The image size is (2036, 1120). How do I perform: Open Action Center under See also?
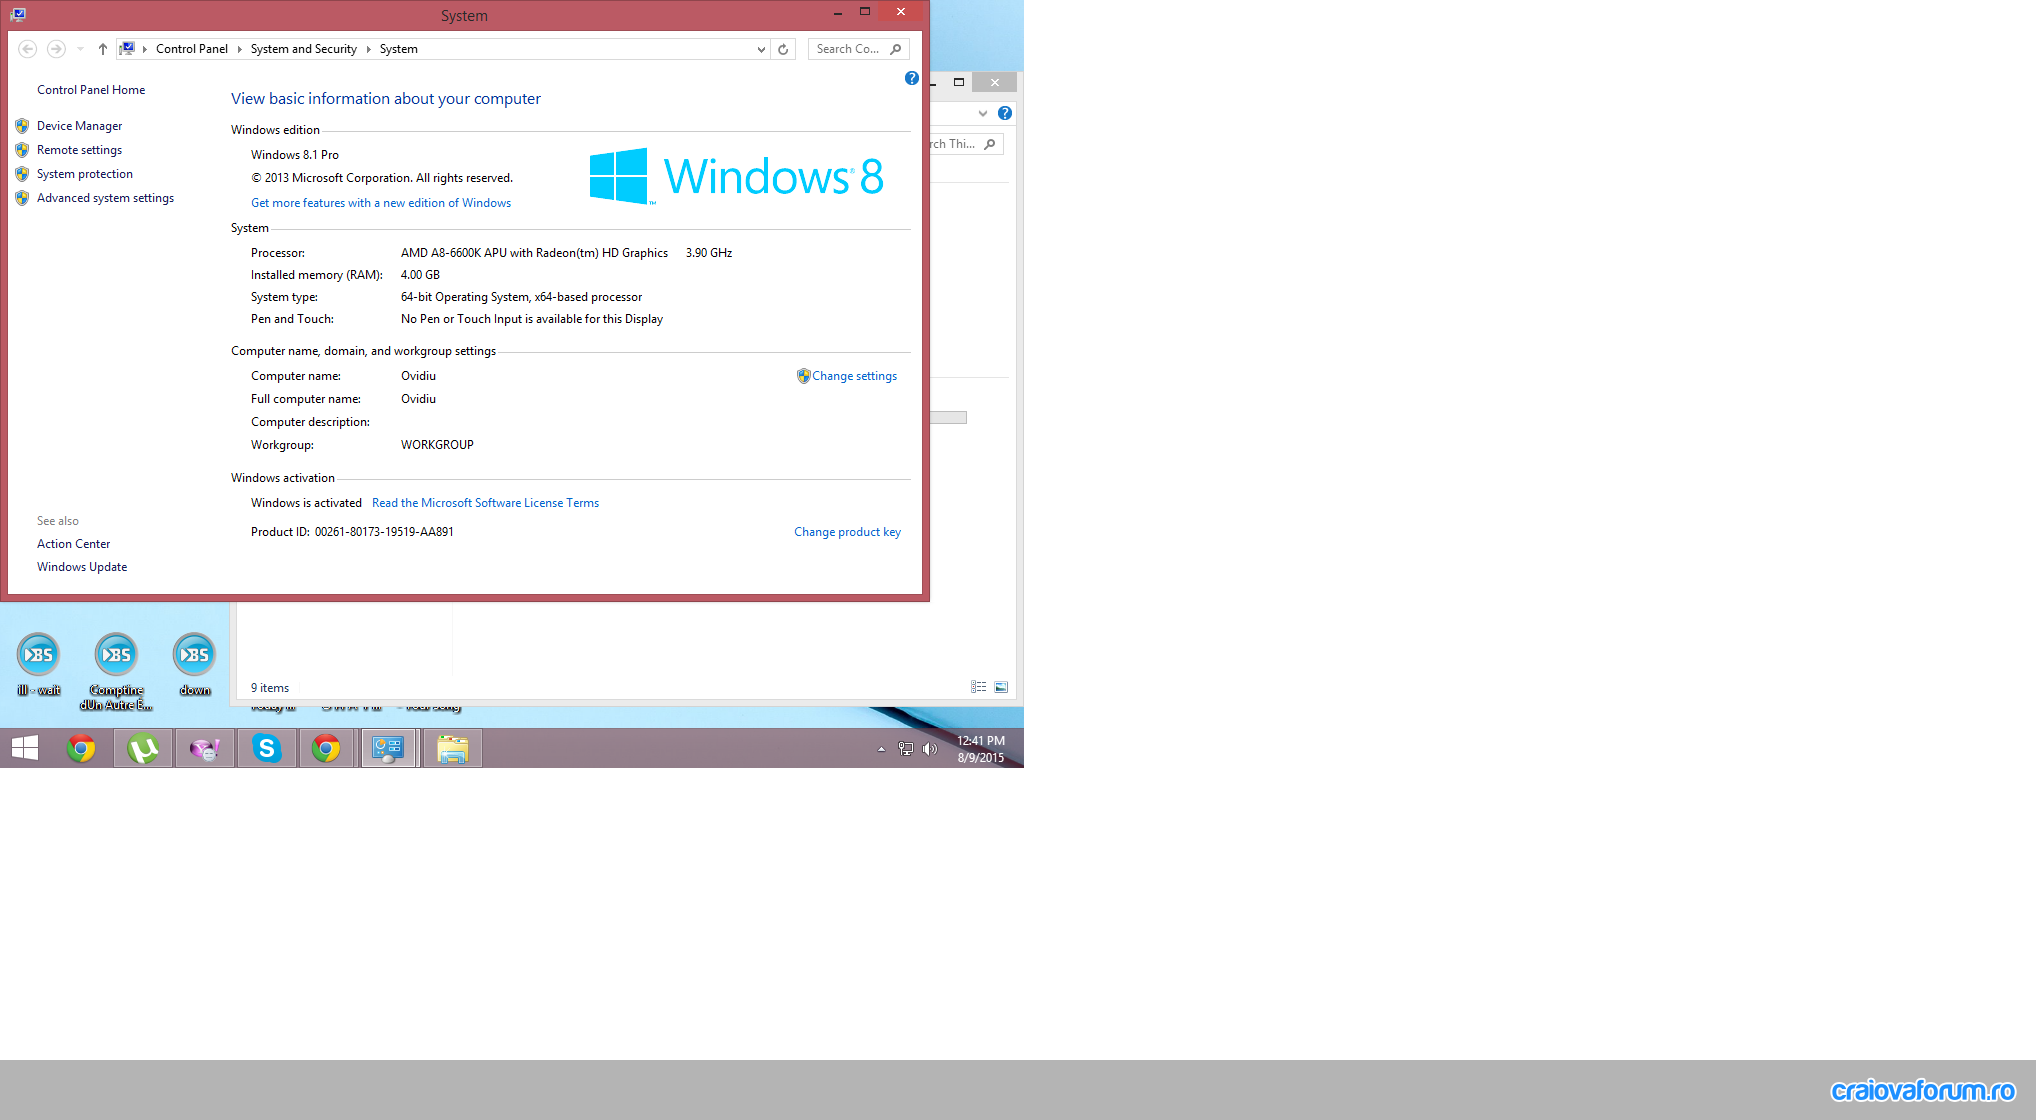pyautogui.click(x=73, y=544)
